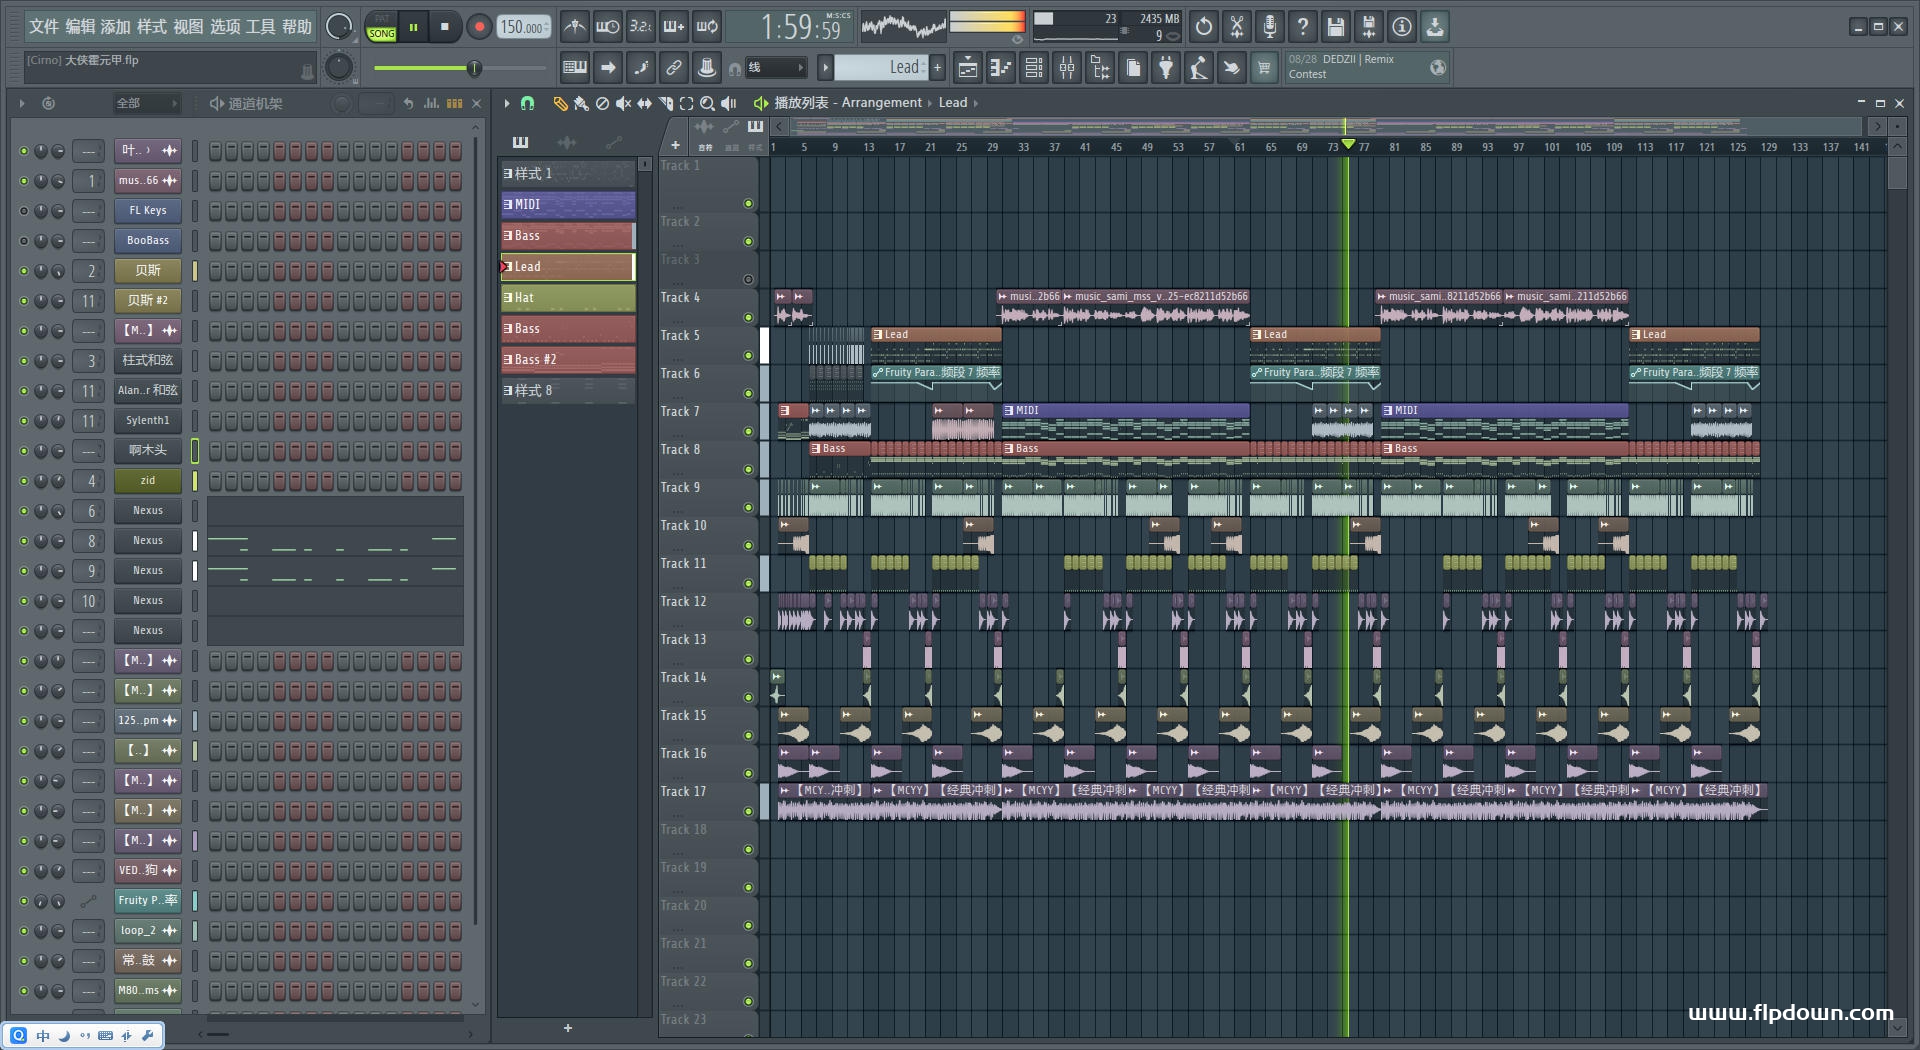Toggle mute light for Track 4
The width and height of the screenshot is (1920, 1050).
[748, 317]
